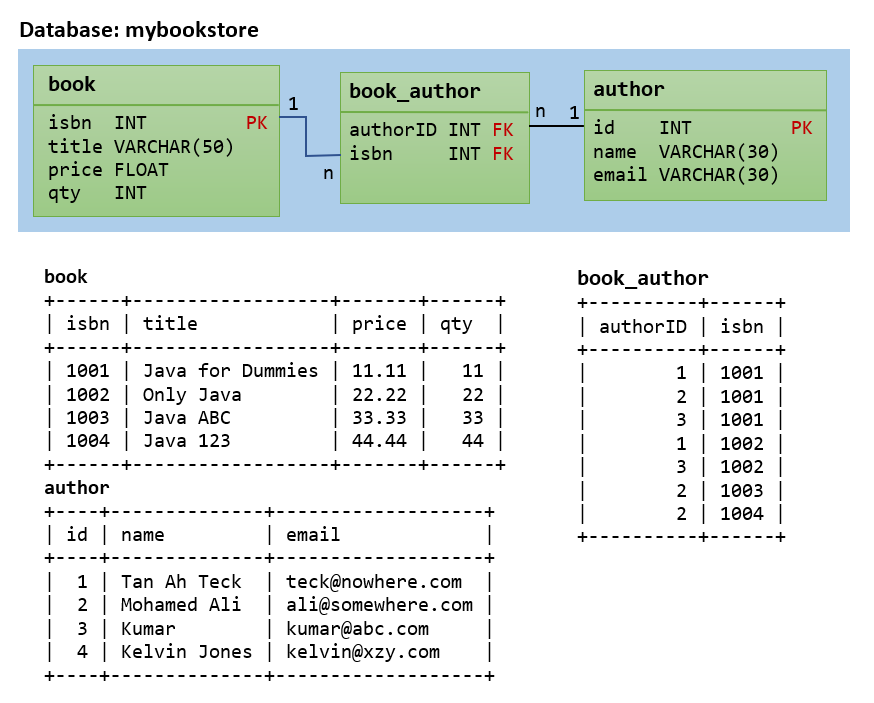Click the FK label beside book_author isbn field
The width and height of the screenshot is (874, 703).
click(x=502, y=154)
